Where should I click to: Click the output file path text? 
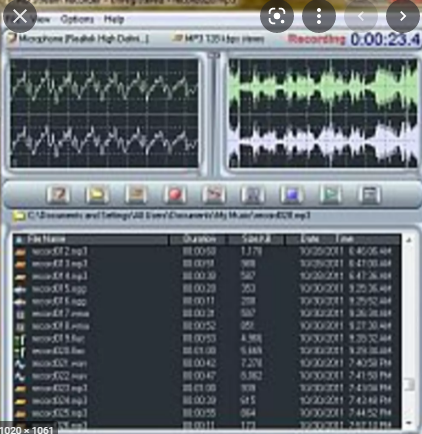[169, 216]
